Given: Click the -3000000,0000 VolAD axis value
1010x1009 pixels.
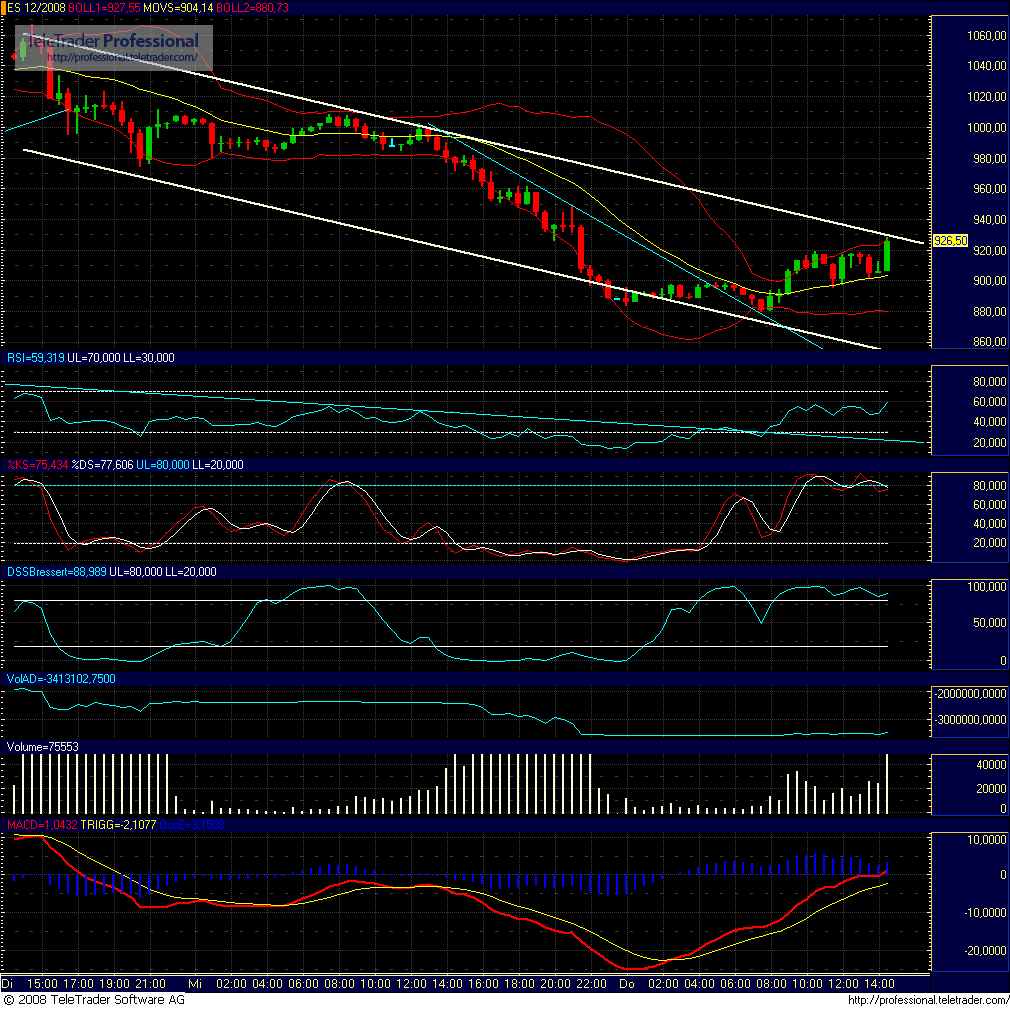Looking at the screenshot, I should 970,720.
